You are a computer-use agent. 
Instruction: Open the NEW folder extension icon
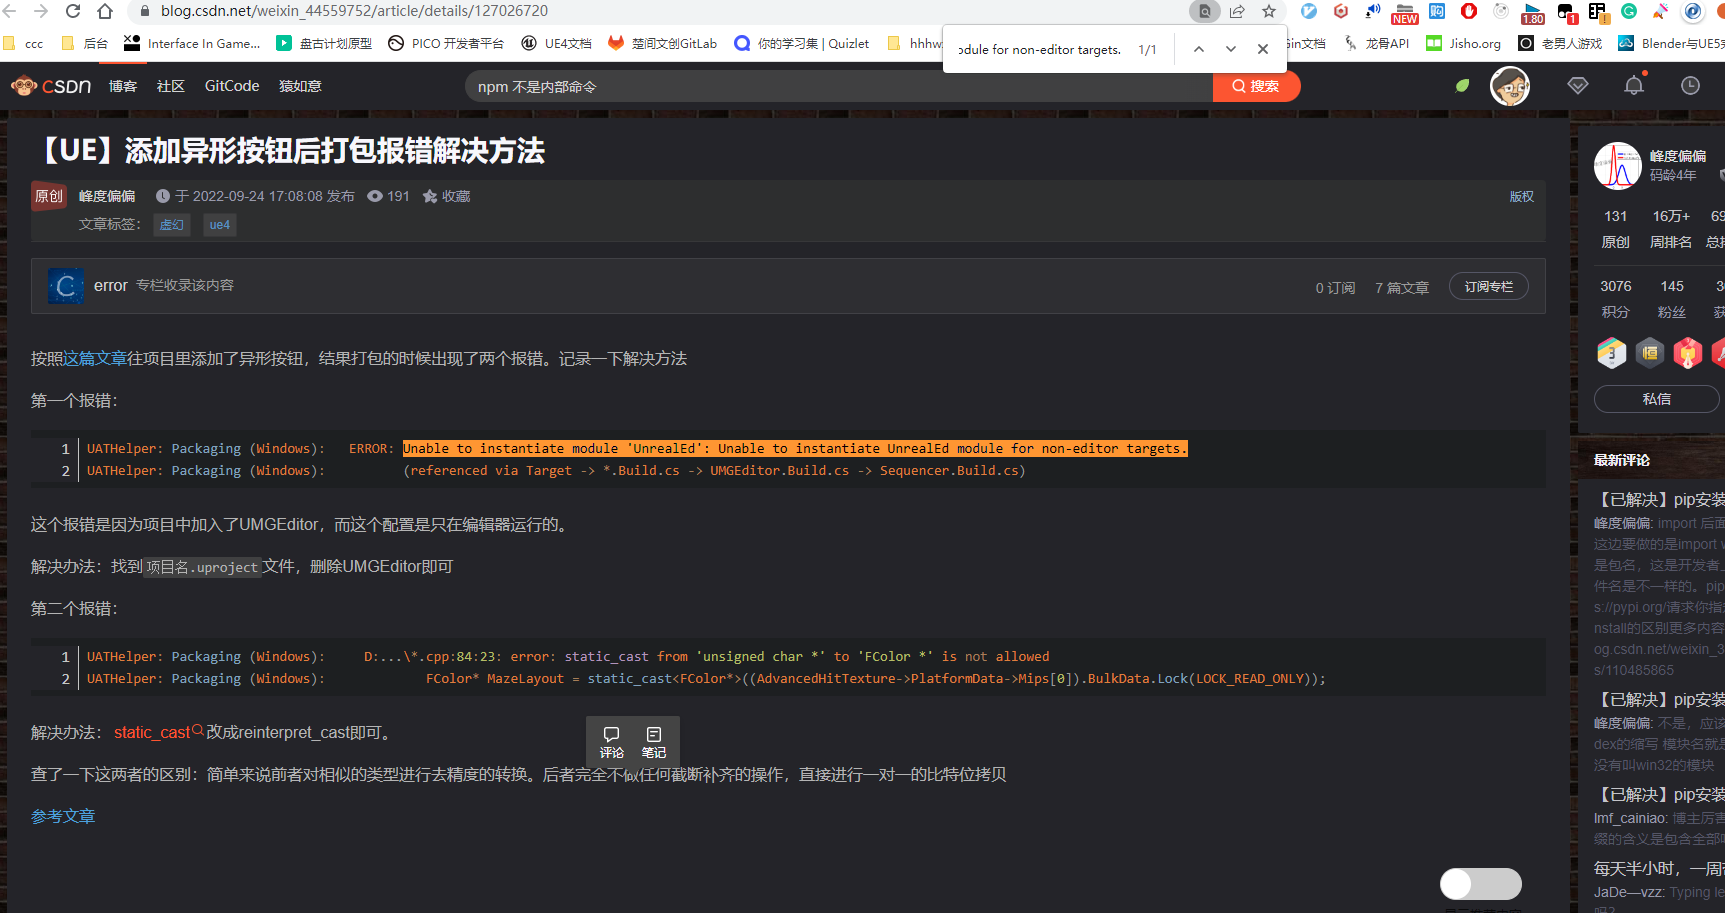click(x=1405, y=13)
